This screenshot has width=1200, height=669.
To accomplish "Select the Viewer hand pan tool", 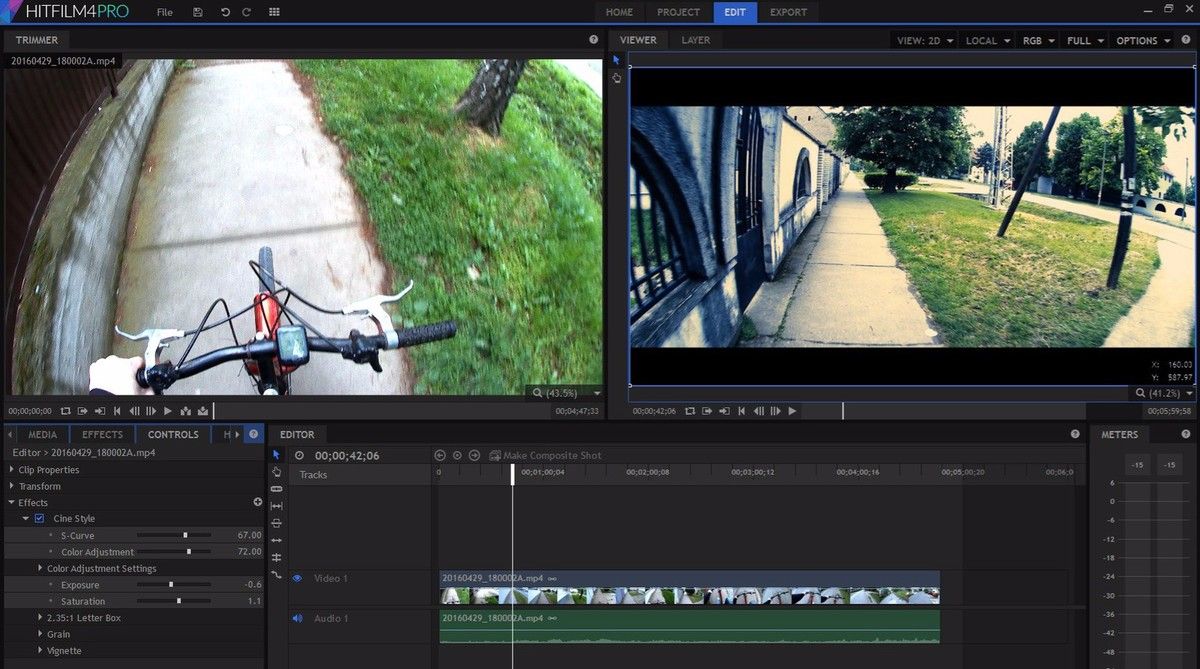I will (x=617, y=77).
